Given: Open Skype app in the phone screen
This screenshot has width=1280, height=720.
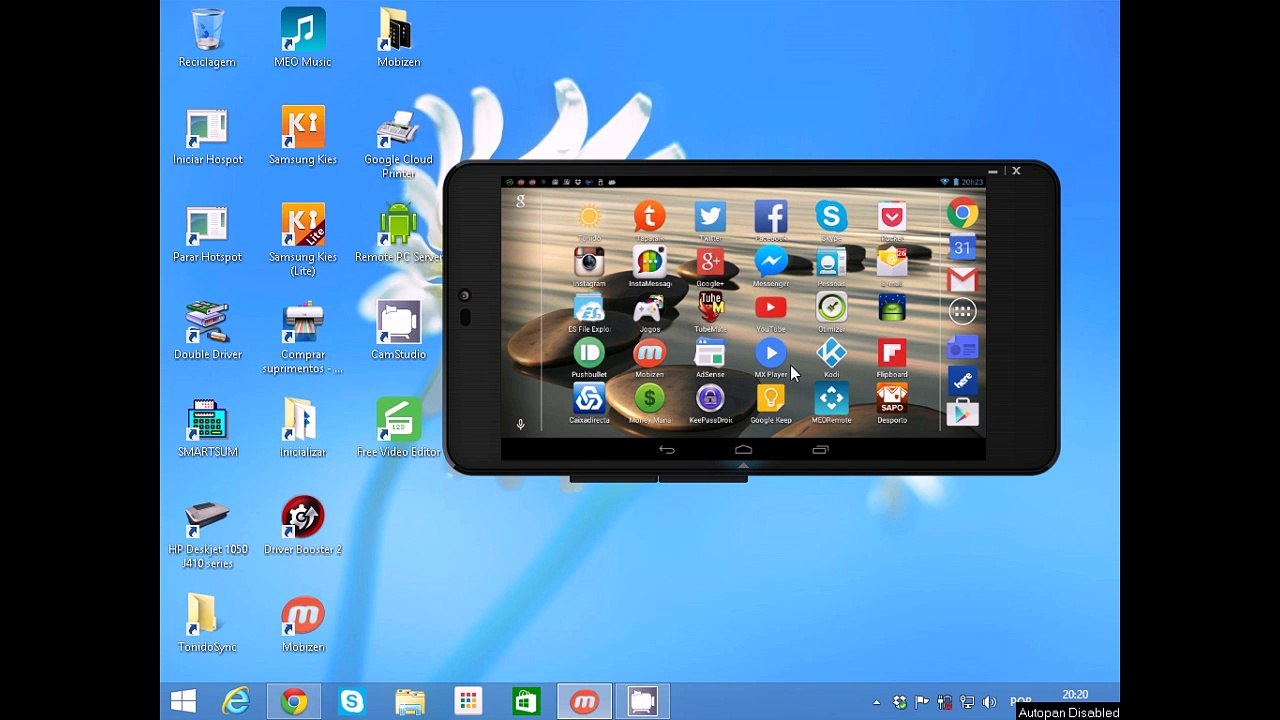Looking at the screenshot, I should pos(831,216).
